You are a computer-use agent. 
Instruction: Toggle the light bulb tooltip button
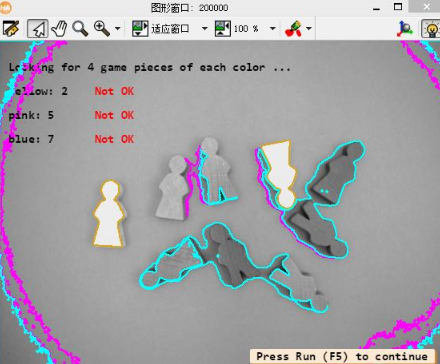coord(431,29)
